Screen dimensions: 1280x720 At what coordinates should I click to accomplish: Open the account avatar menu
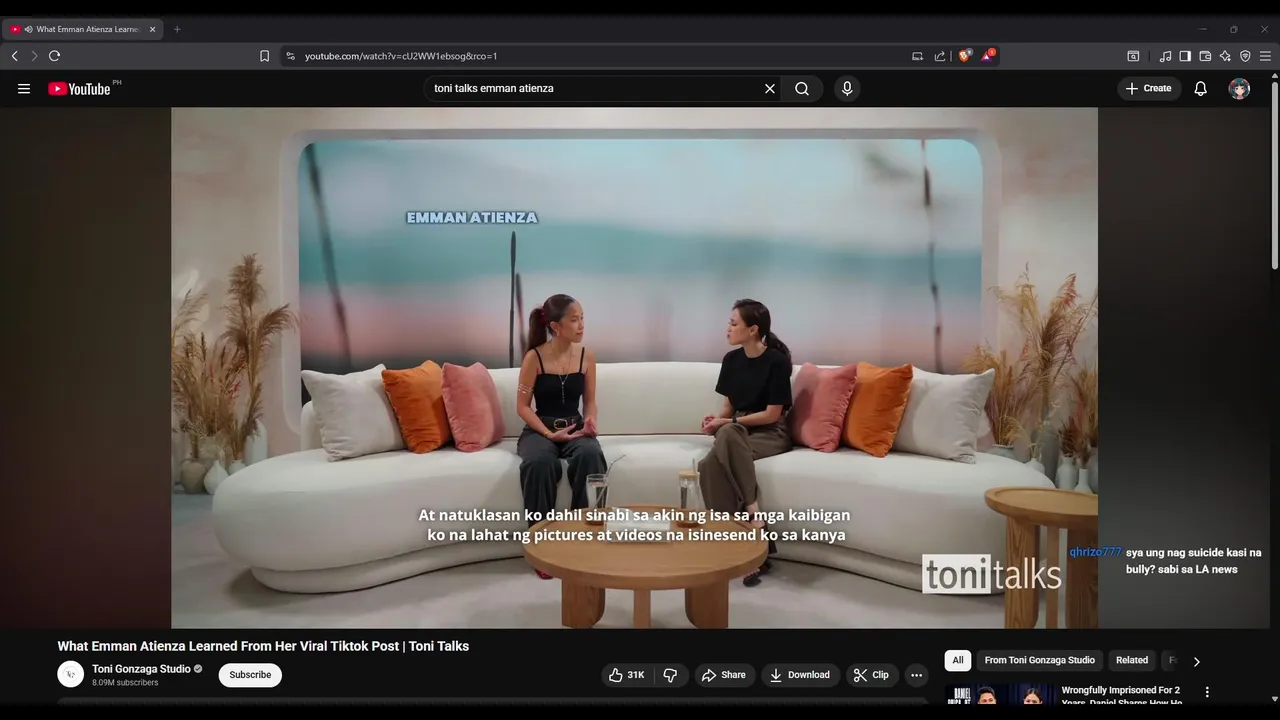pyautogui.click(x=1240, y=88)
